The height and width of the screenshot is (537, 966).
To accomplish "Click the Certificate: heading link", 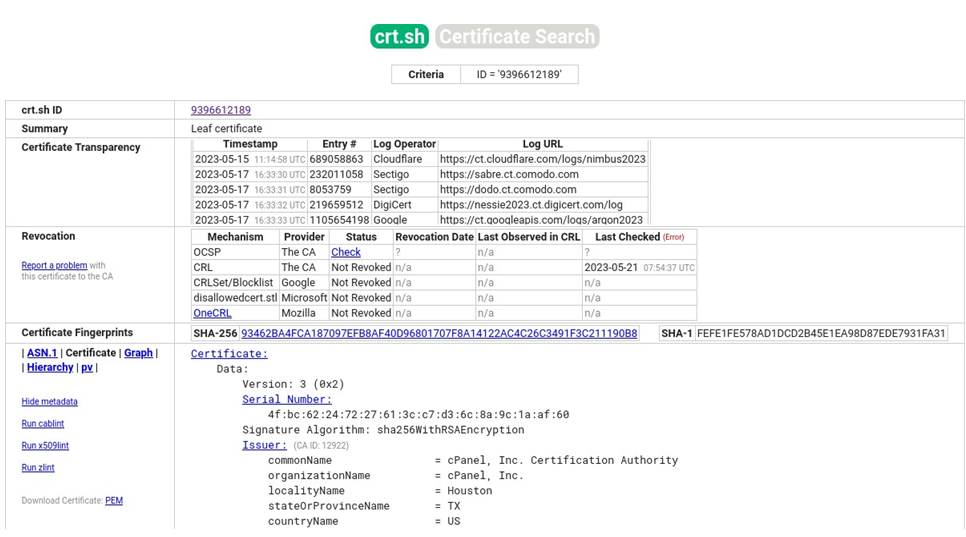I will pos(229,353).
